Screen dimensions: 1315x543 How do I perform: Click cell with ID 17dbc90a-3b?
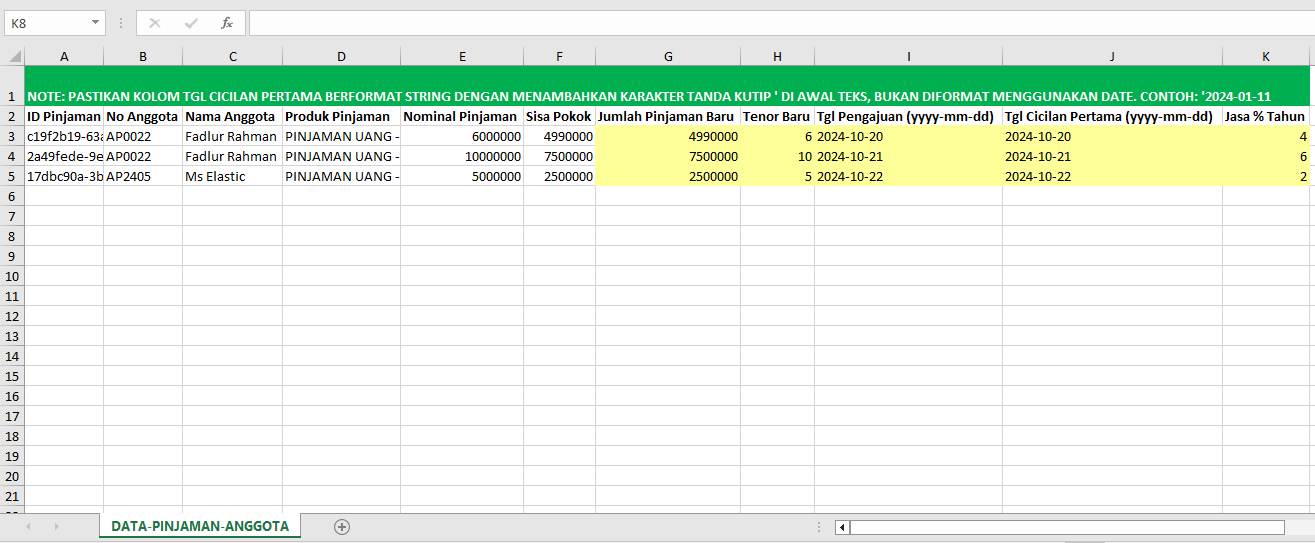pyautogui.click(x=64, y=176)
